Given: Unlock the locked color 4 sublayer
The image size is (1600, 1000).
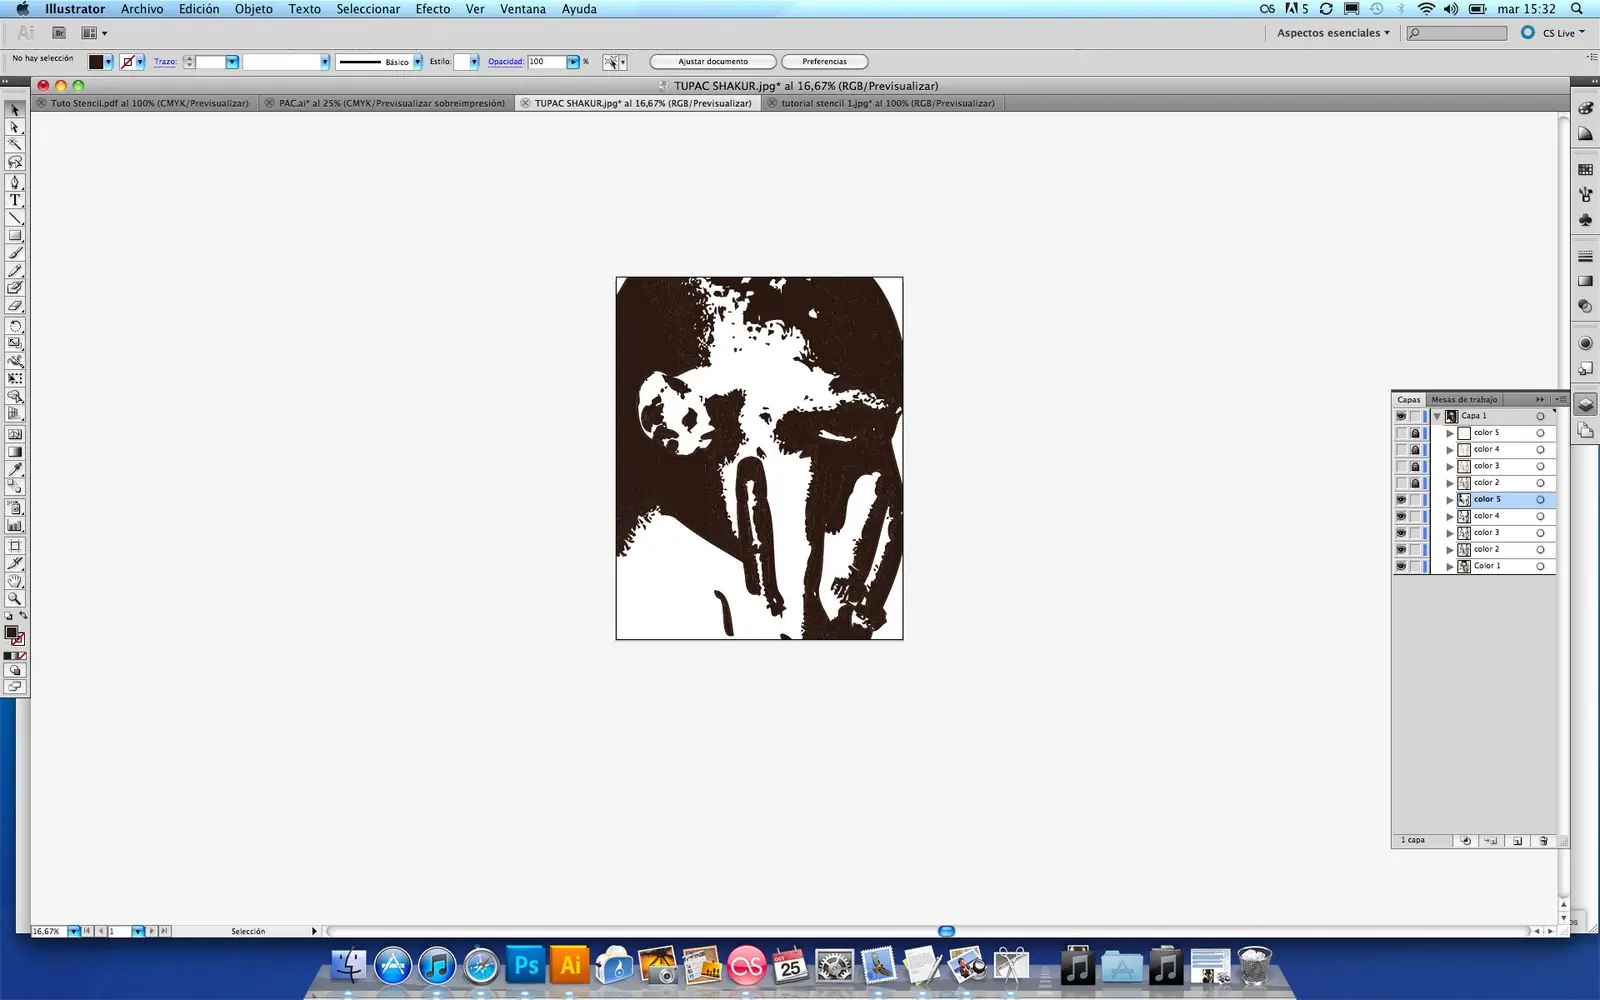Looking at the screenshot, I should pyautogui.click(x=1415, y=450).
